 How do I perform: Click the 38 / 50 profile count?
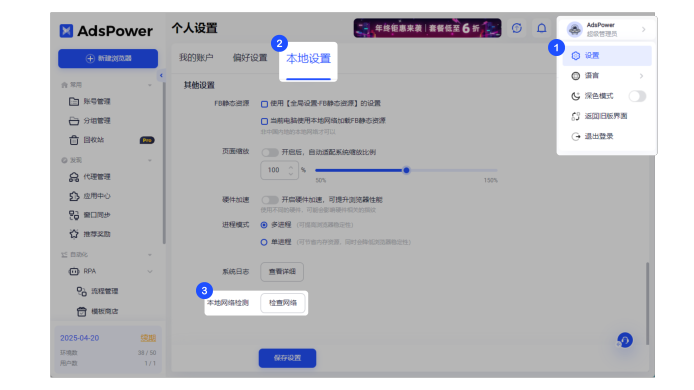[147, 353]
